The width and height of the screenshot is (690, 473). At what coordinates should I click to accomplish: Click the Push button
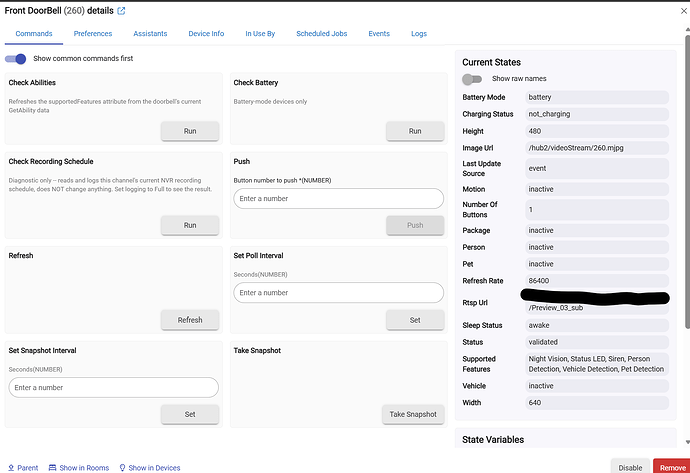tap(415, 225)
